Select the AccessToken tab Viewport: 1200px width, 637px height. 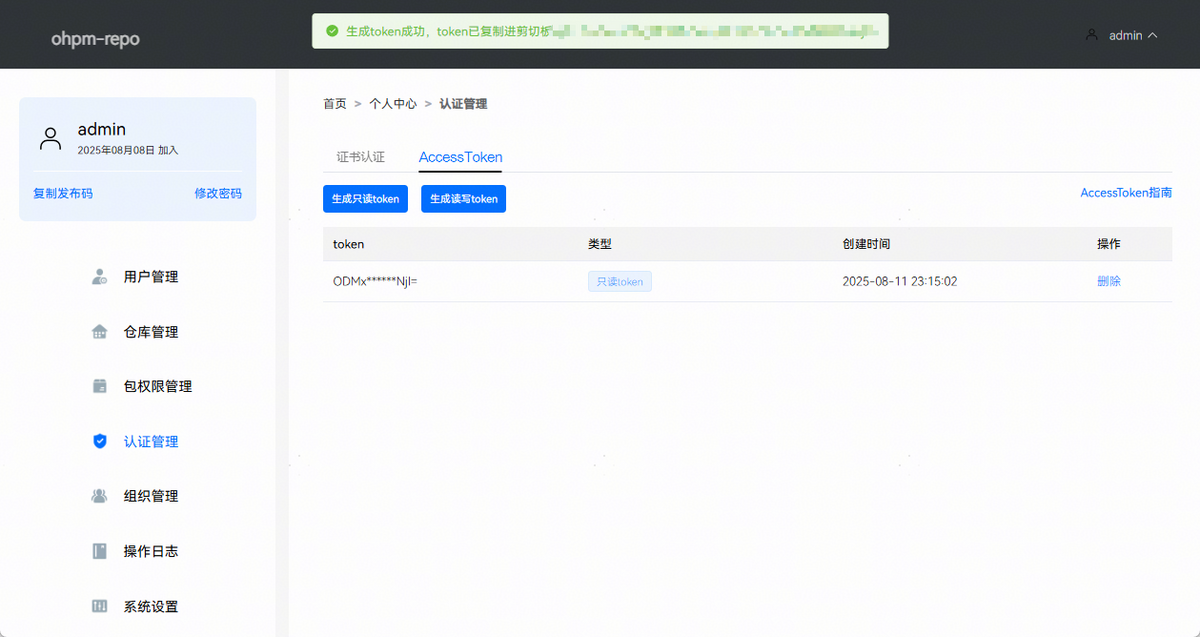pyautogui.click(x=460, y=157)
